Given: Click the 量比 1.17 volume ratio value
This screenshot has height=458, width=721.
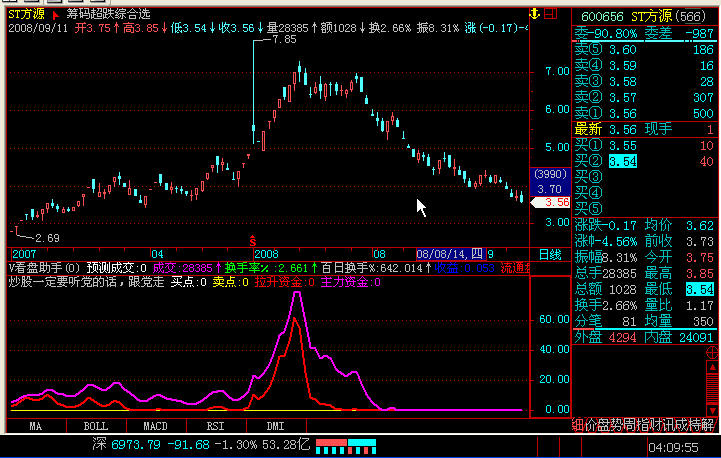Looking at the screenshot, I should [x=699, y=306].
